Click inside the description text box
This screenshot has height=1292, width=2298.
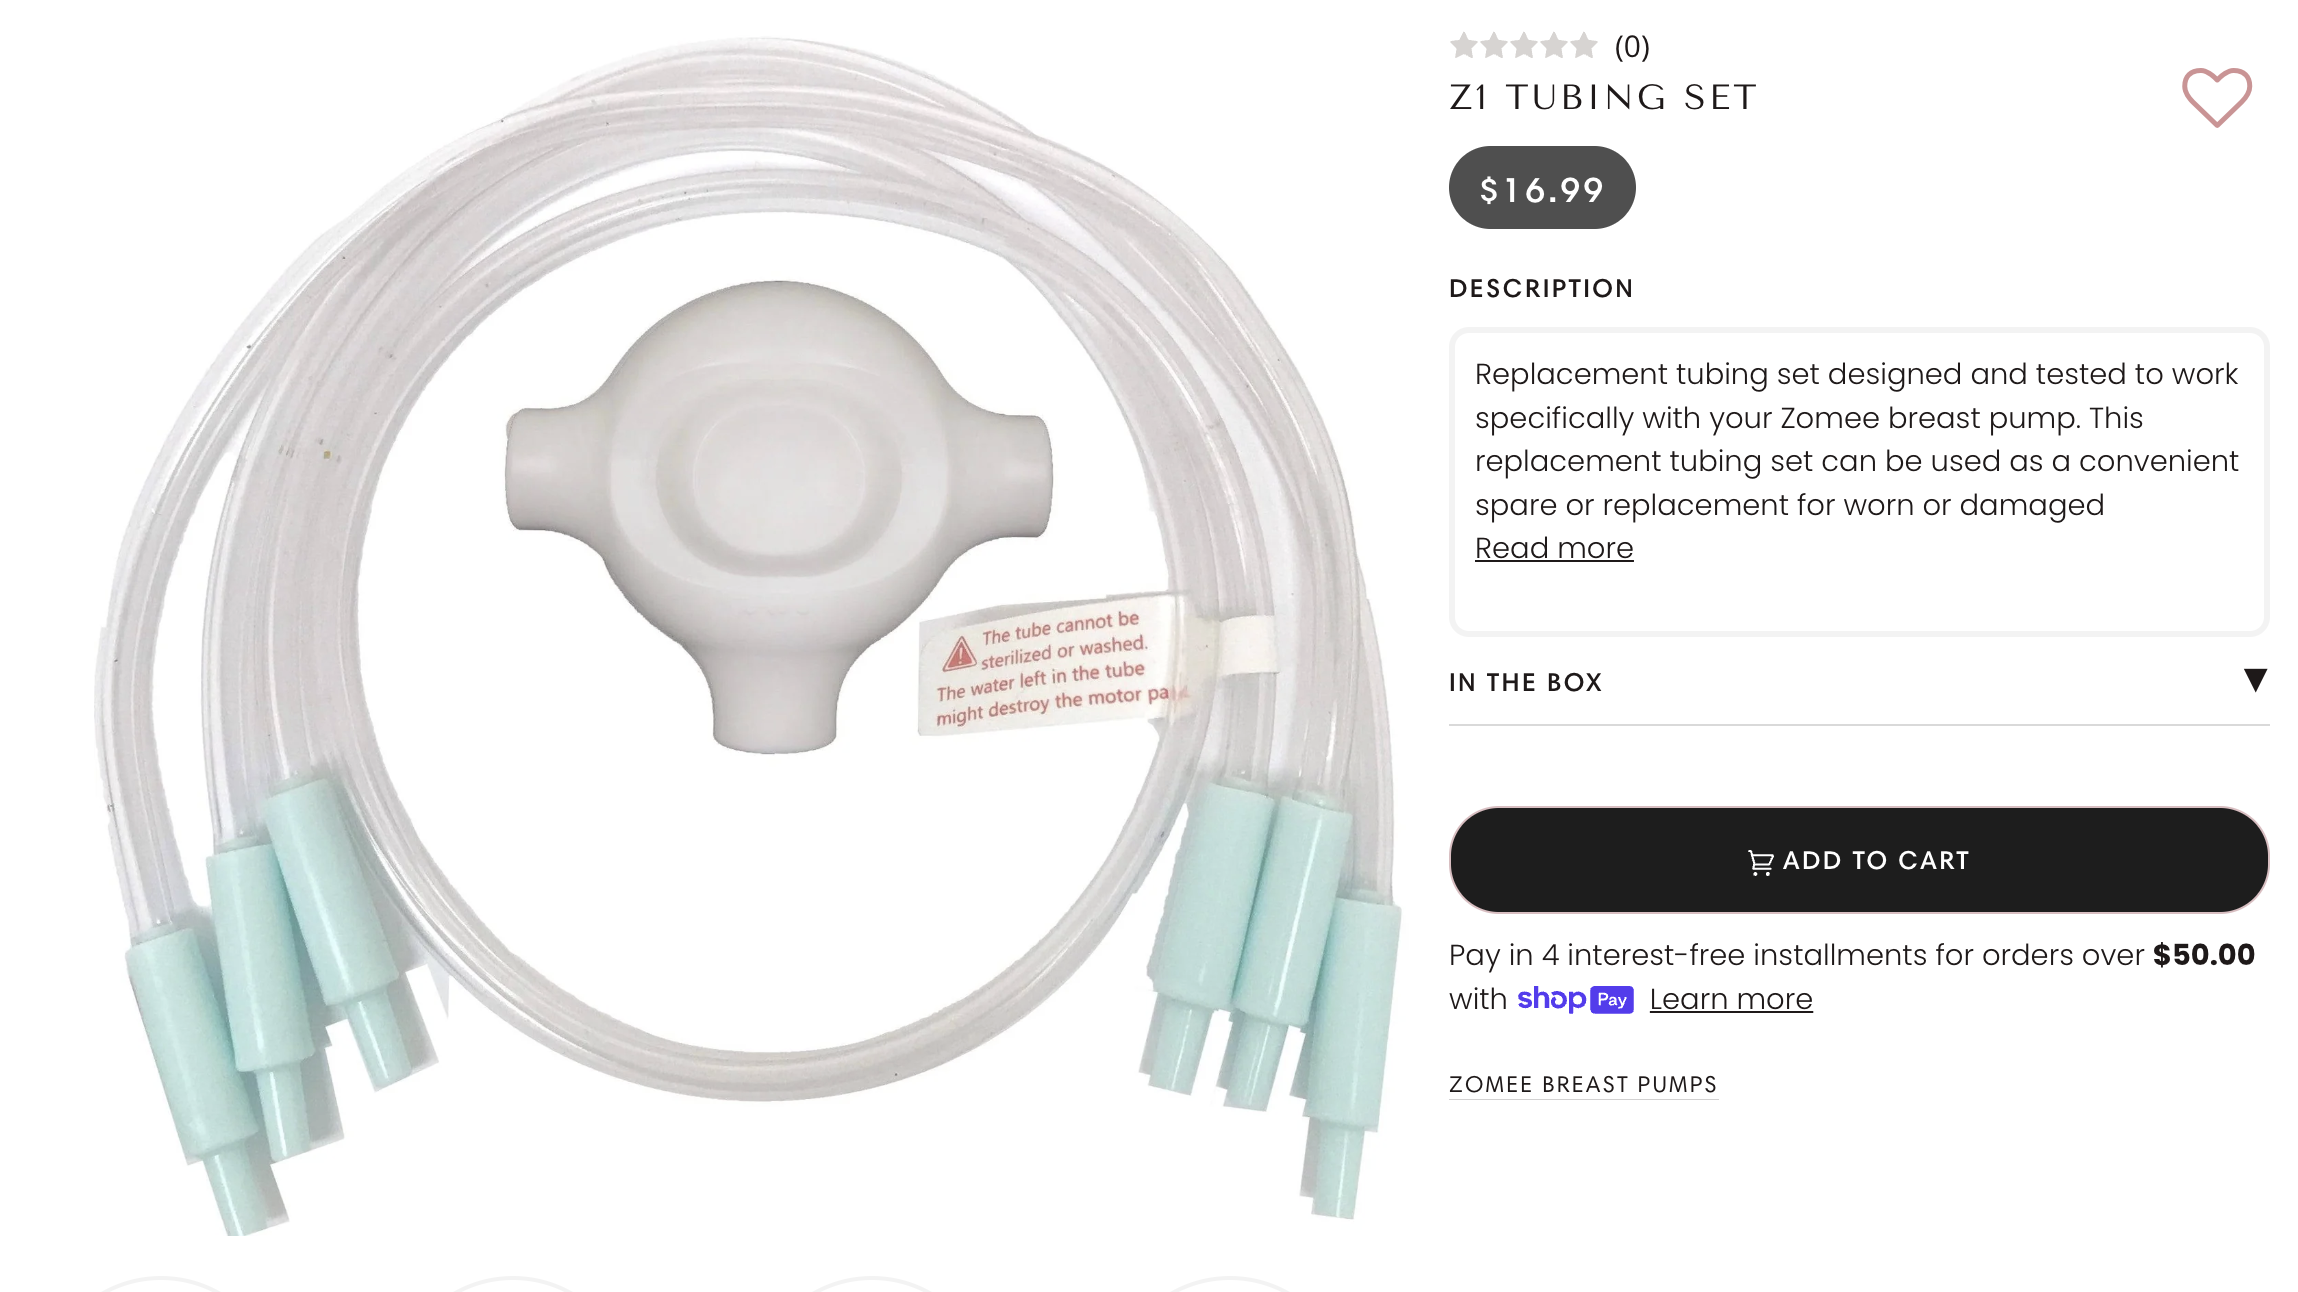pyautogui.click(x=1859, y=482)
